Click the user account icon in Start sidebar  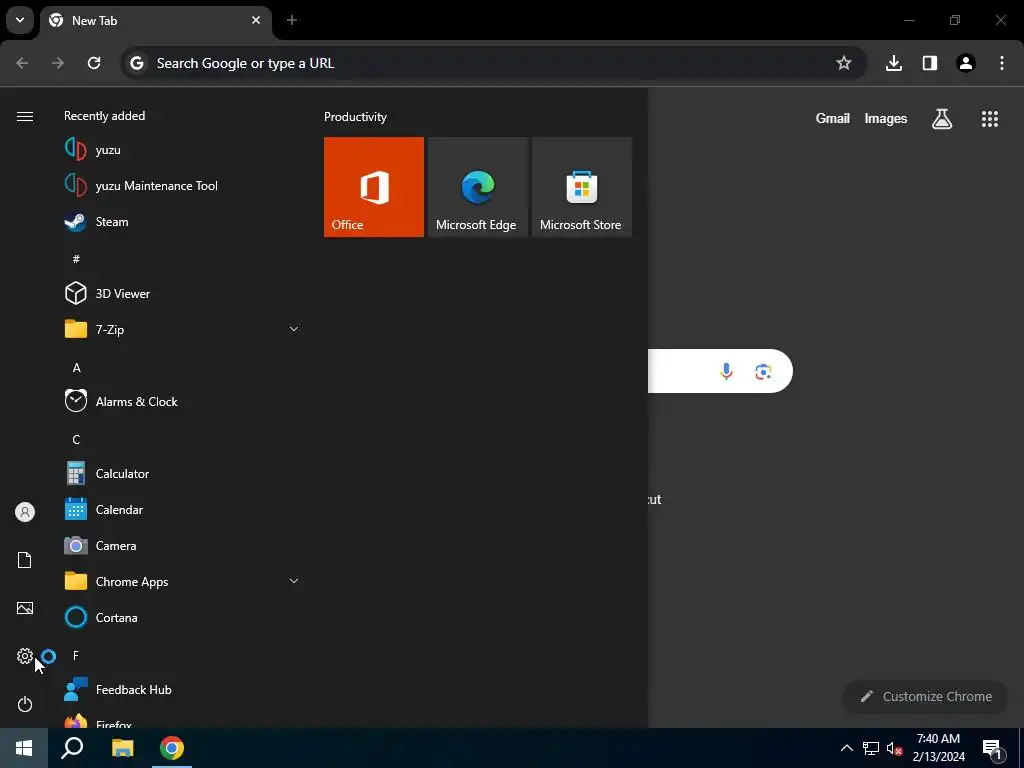[25, 512]
